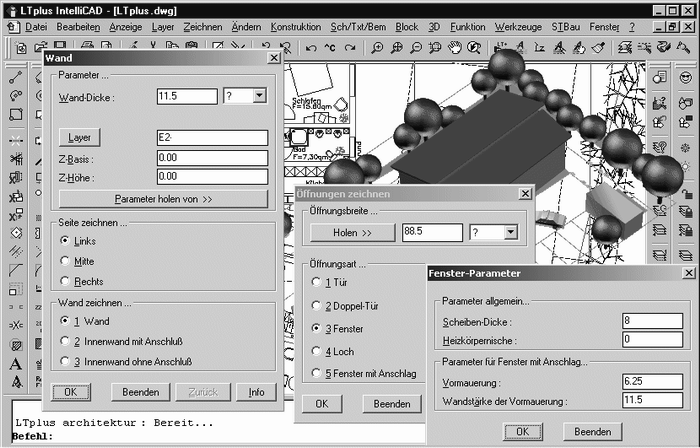This screenshot has height=448, width=700.
Task: Click the Scheiben-Dicke input field
Action: 652,321
